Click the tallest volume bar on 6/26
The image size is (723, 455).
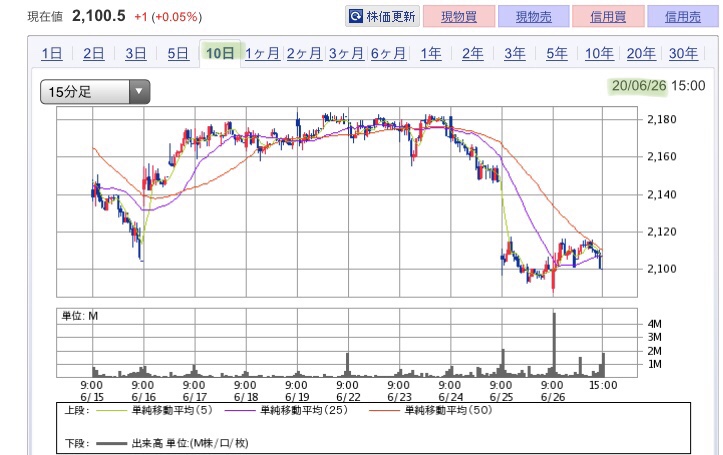[x=554, y=345]
